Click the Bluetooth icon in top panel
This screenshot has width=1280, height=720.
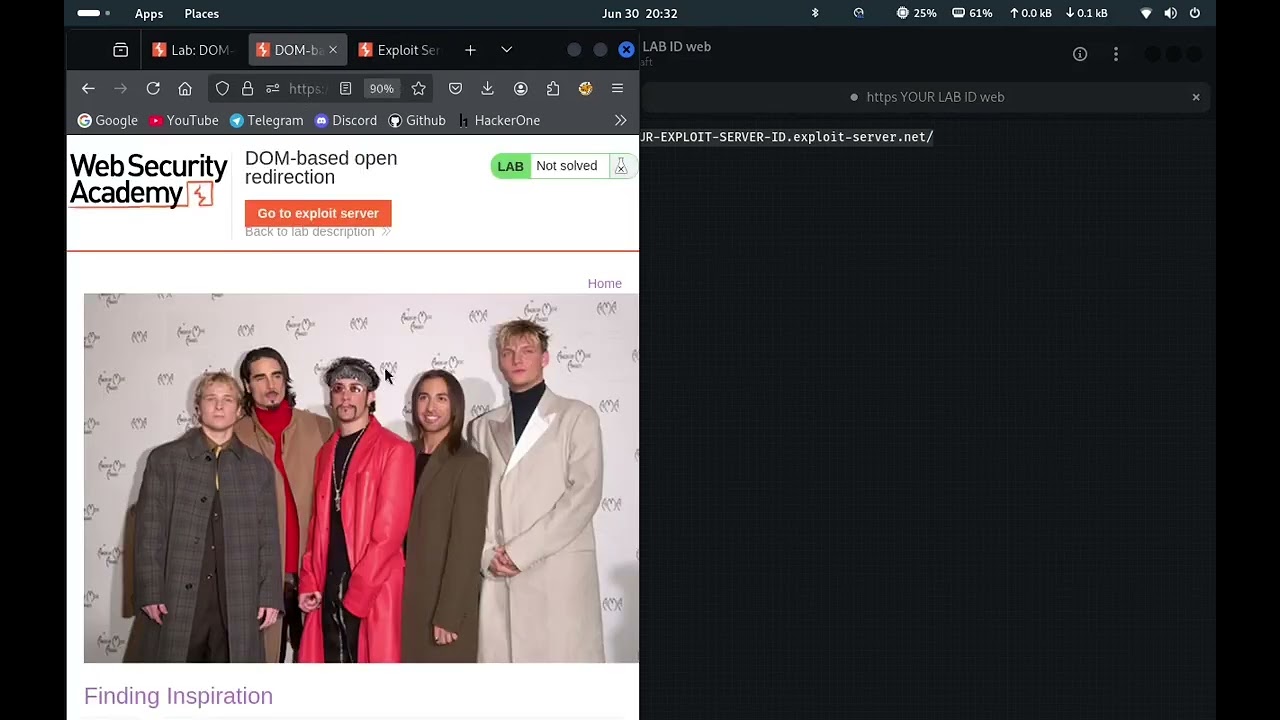point(815,13)
